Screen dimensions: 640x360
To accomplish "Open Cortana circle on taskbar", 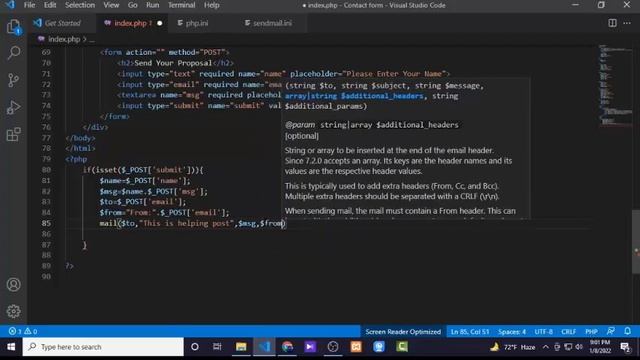I will (195, 347).
